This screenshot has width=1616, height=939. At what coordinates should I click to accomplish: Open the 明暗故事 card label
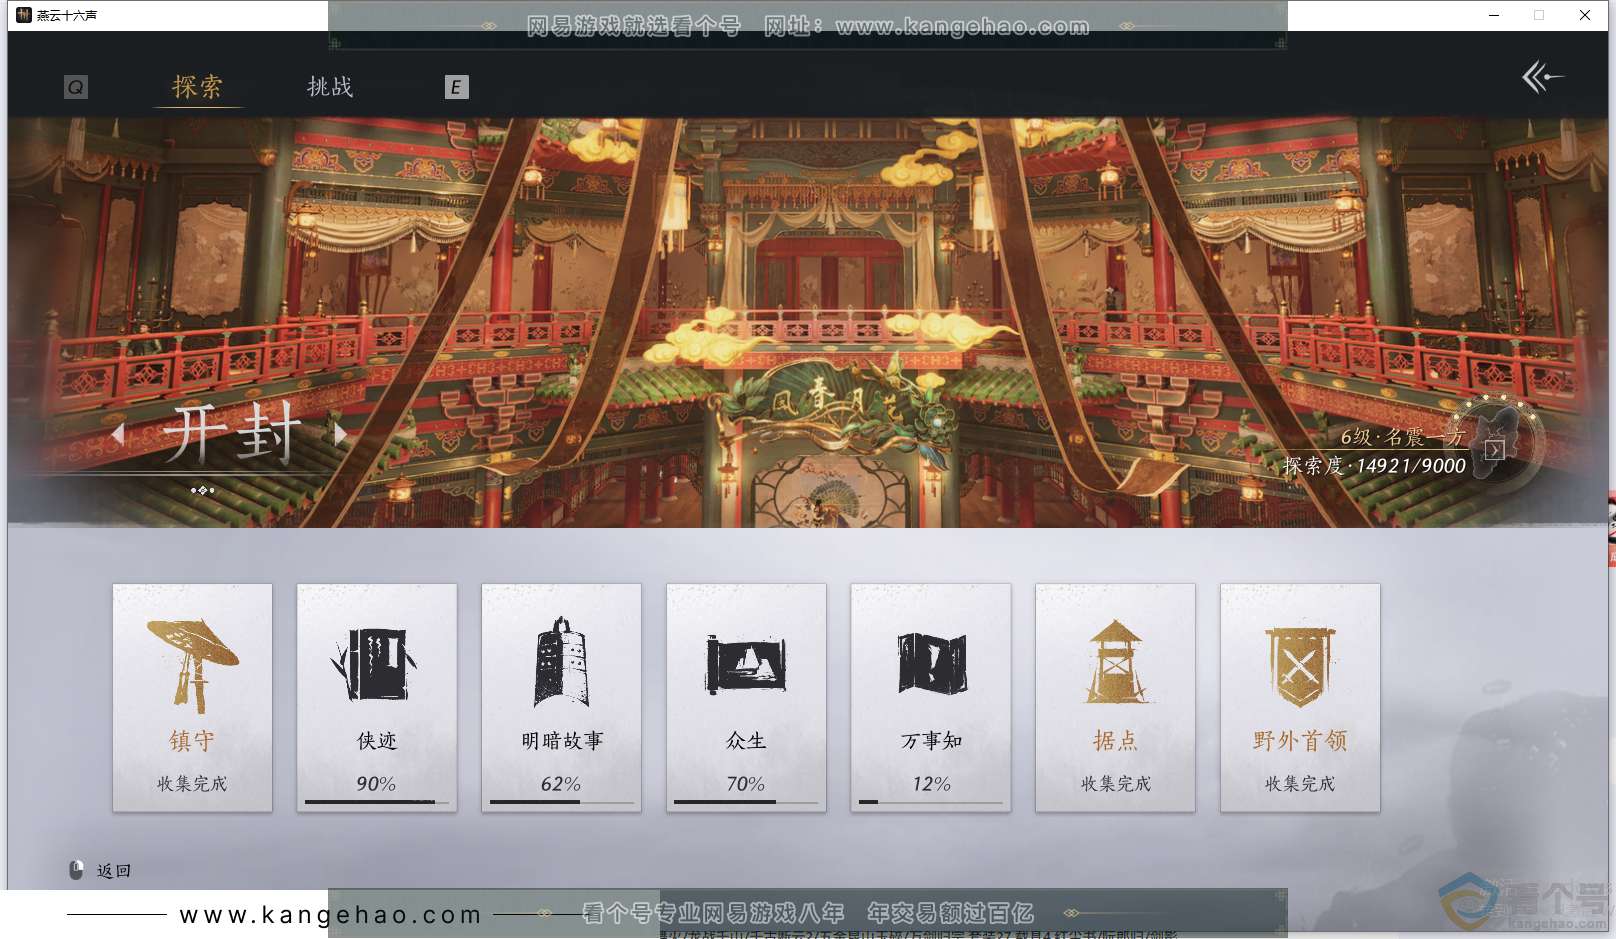562,741
